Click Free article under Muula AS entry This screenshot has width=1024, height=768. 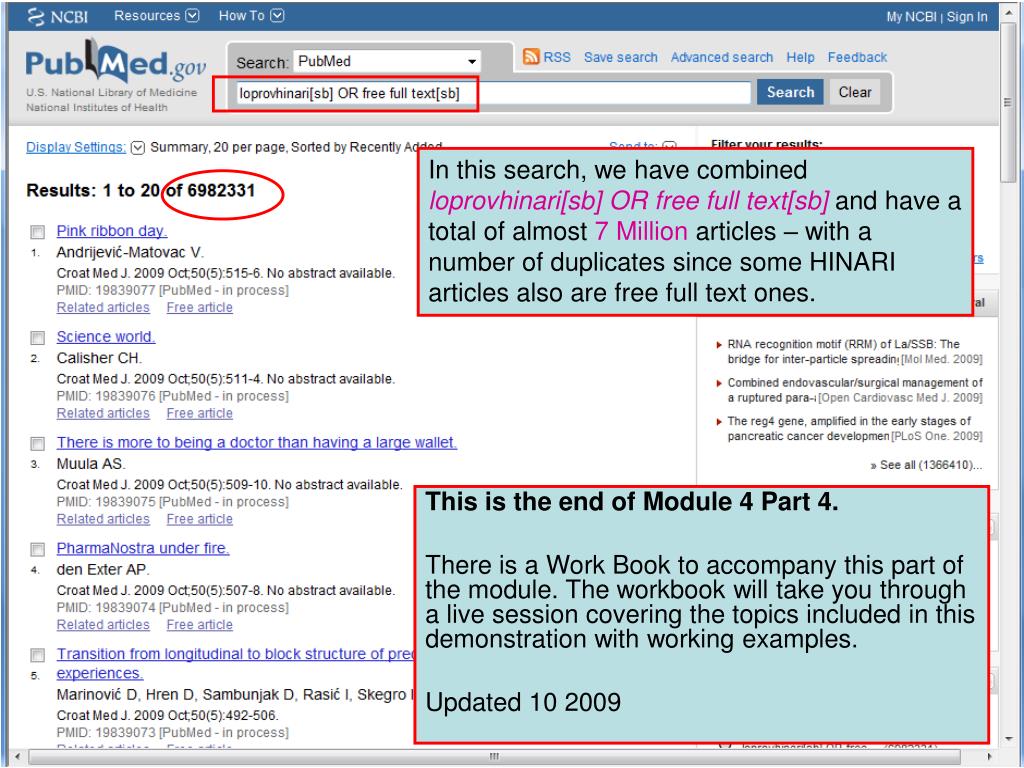pos(200,519)
